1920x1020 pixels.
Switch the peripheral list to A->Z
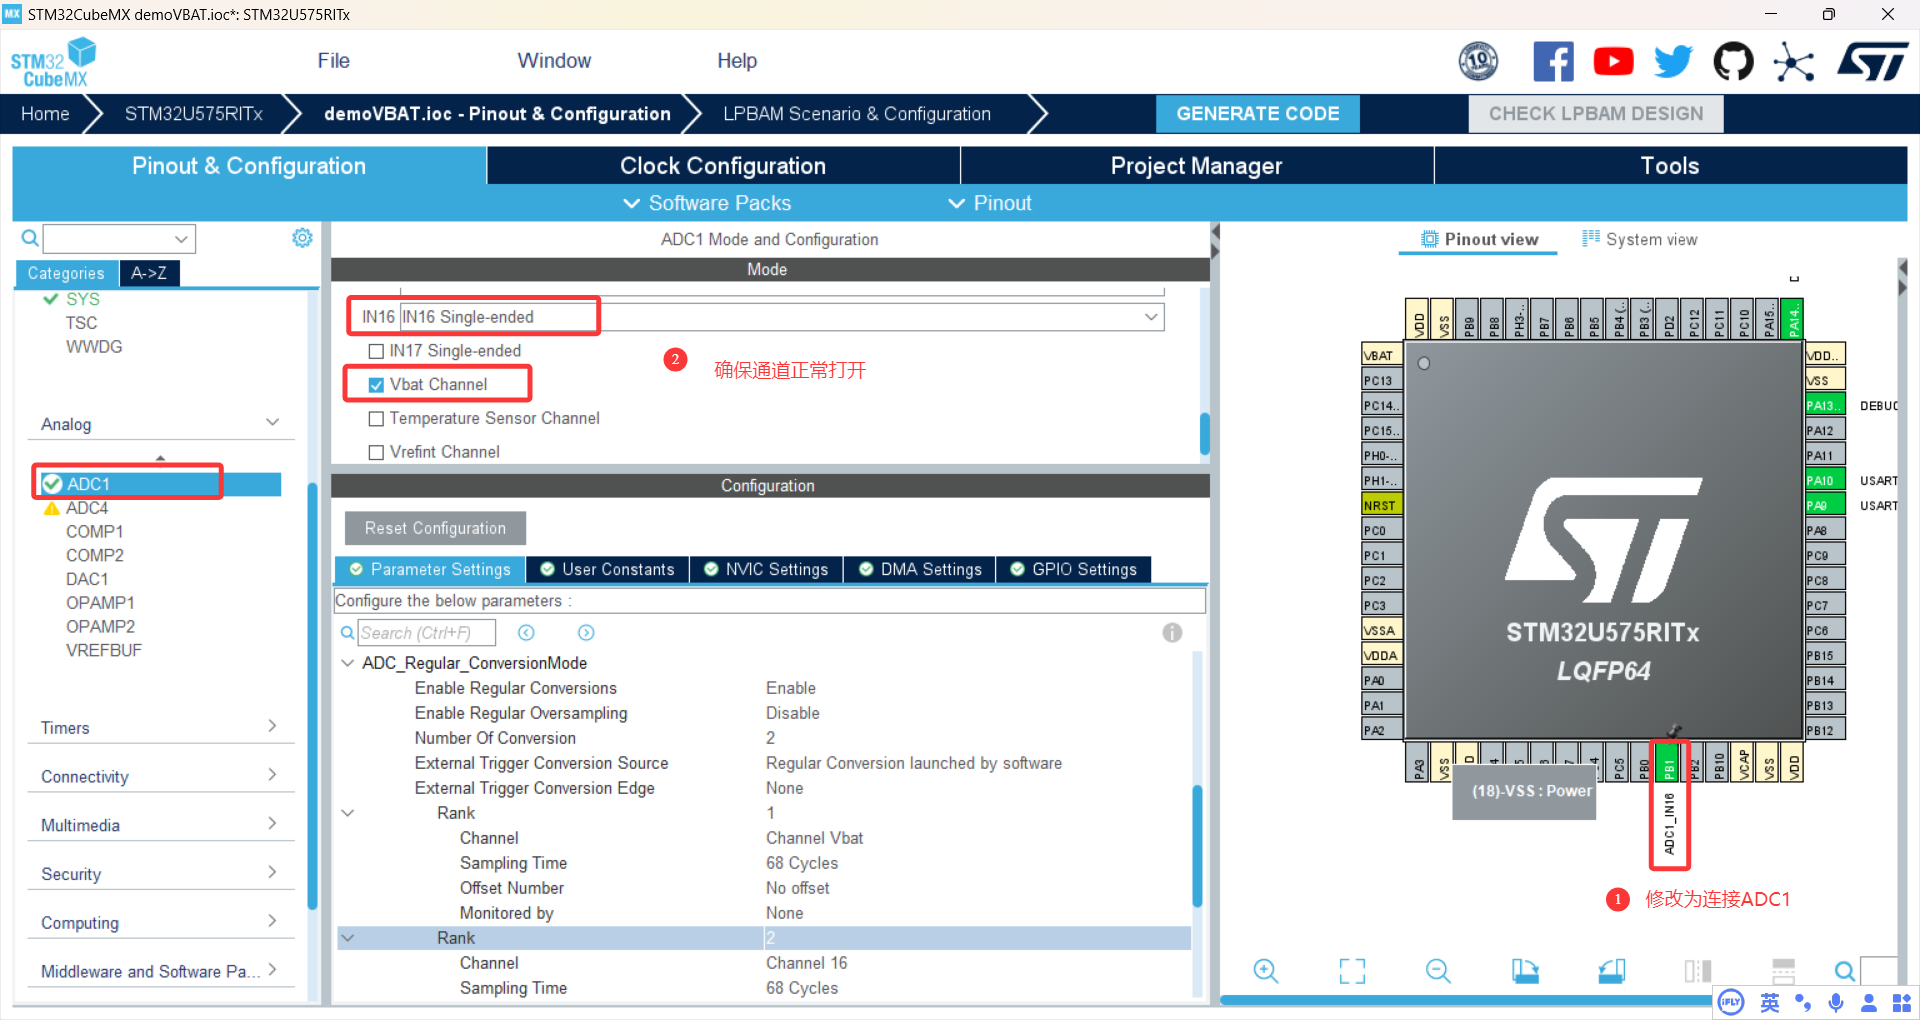[x=149, y=273]
